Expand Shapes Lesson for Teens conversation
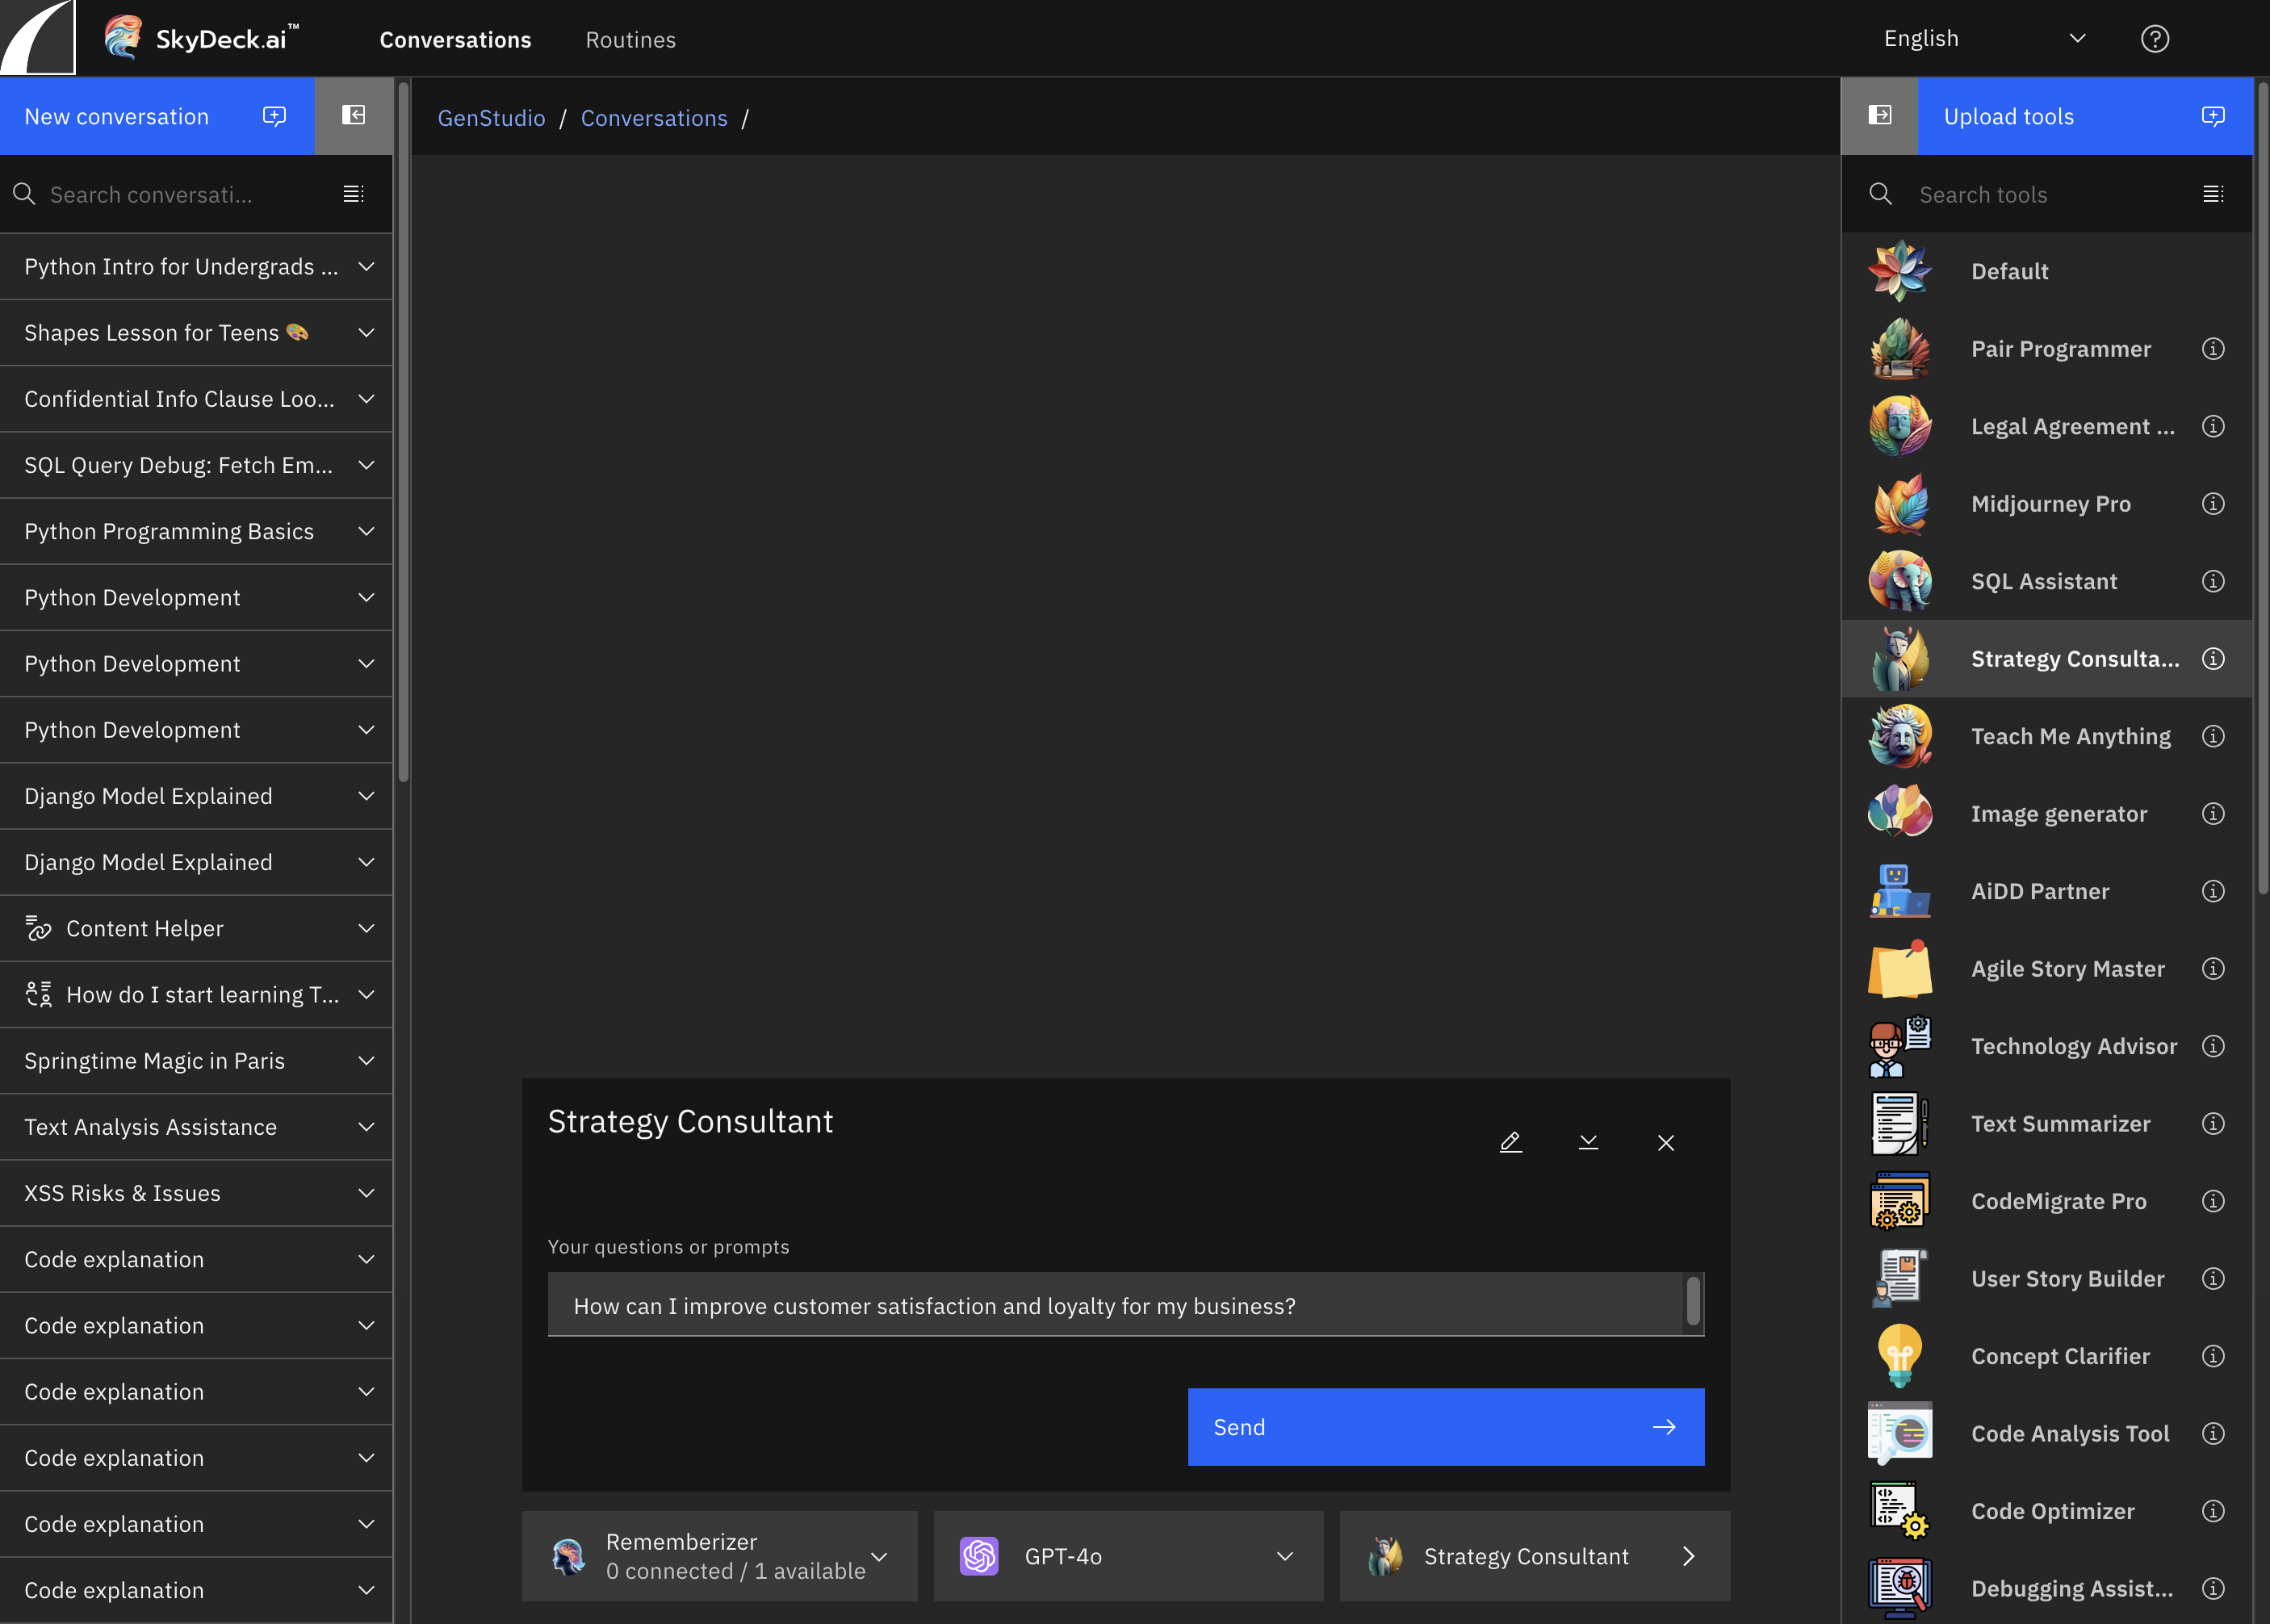The image size is (2270, 1624). coord(366,333)
